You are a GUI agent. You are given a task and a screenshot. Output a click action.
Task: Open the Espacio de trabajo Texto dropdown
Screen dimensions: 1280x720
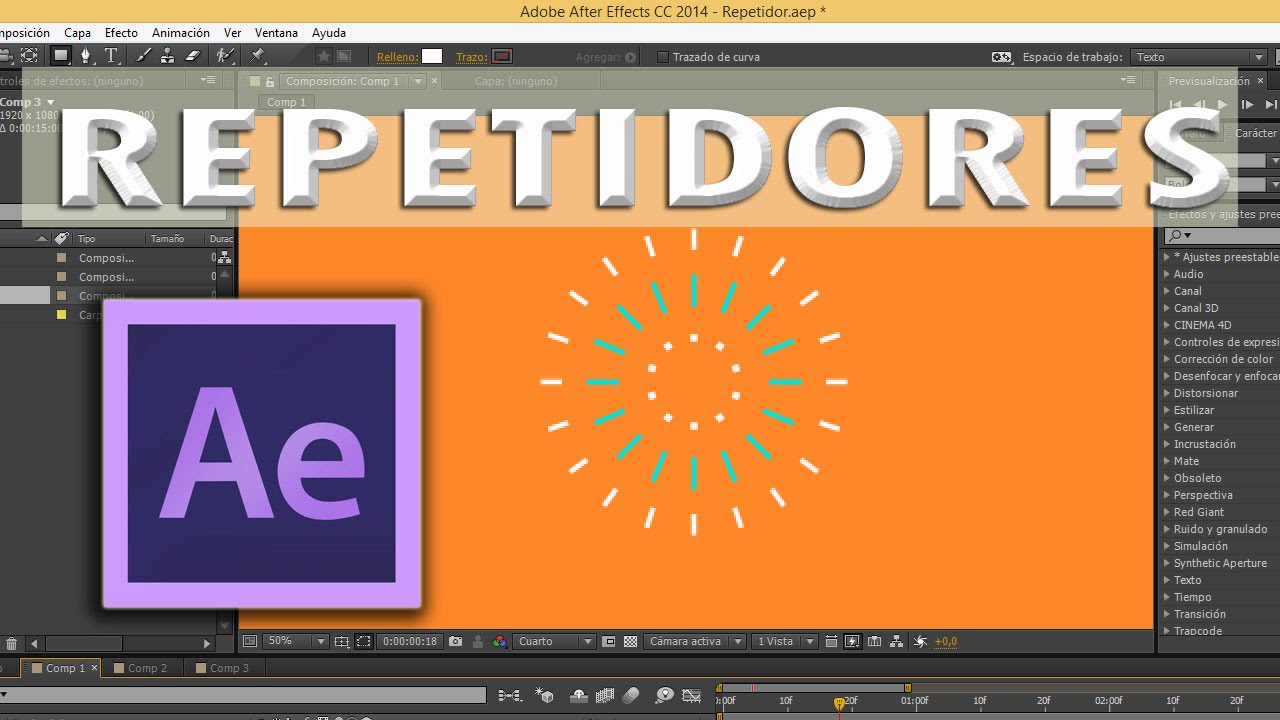pos(1199,57)
